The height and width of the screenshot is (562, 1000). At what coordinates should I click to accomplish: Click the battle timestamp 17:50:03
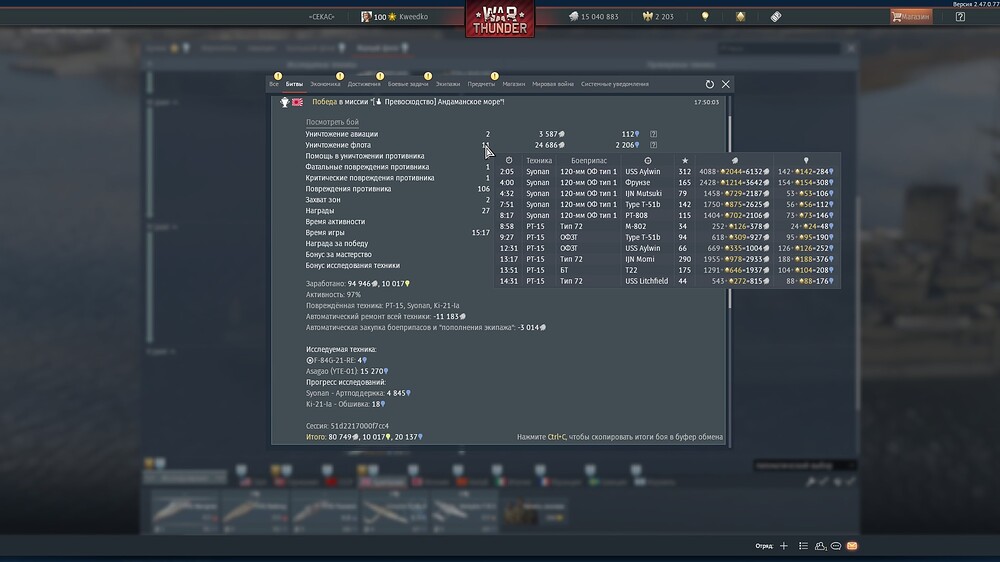coord(706,102)
